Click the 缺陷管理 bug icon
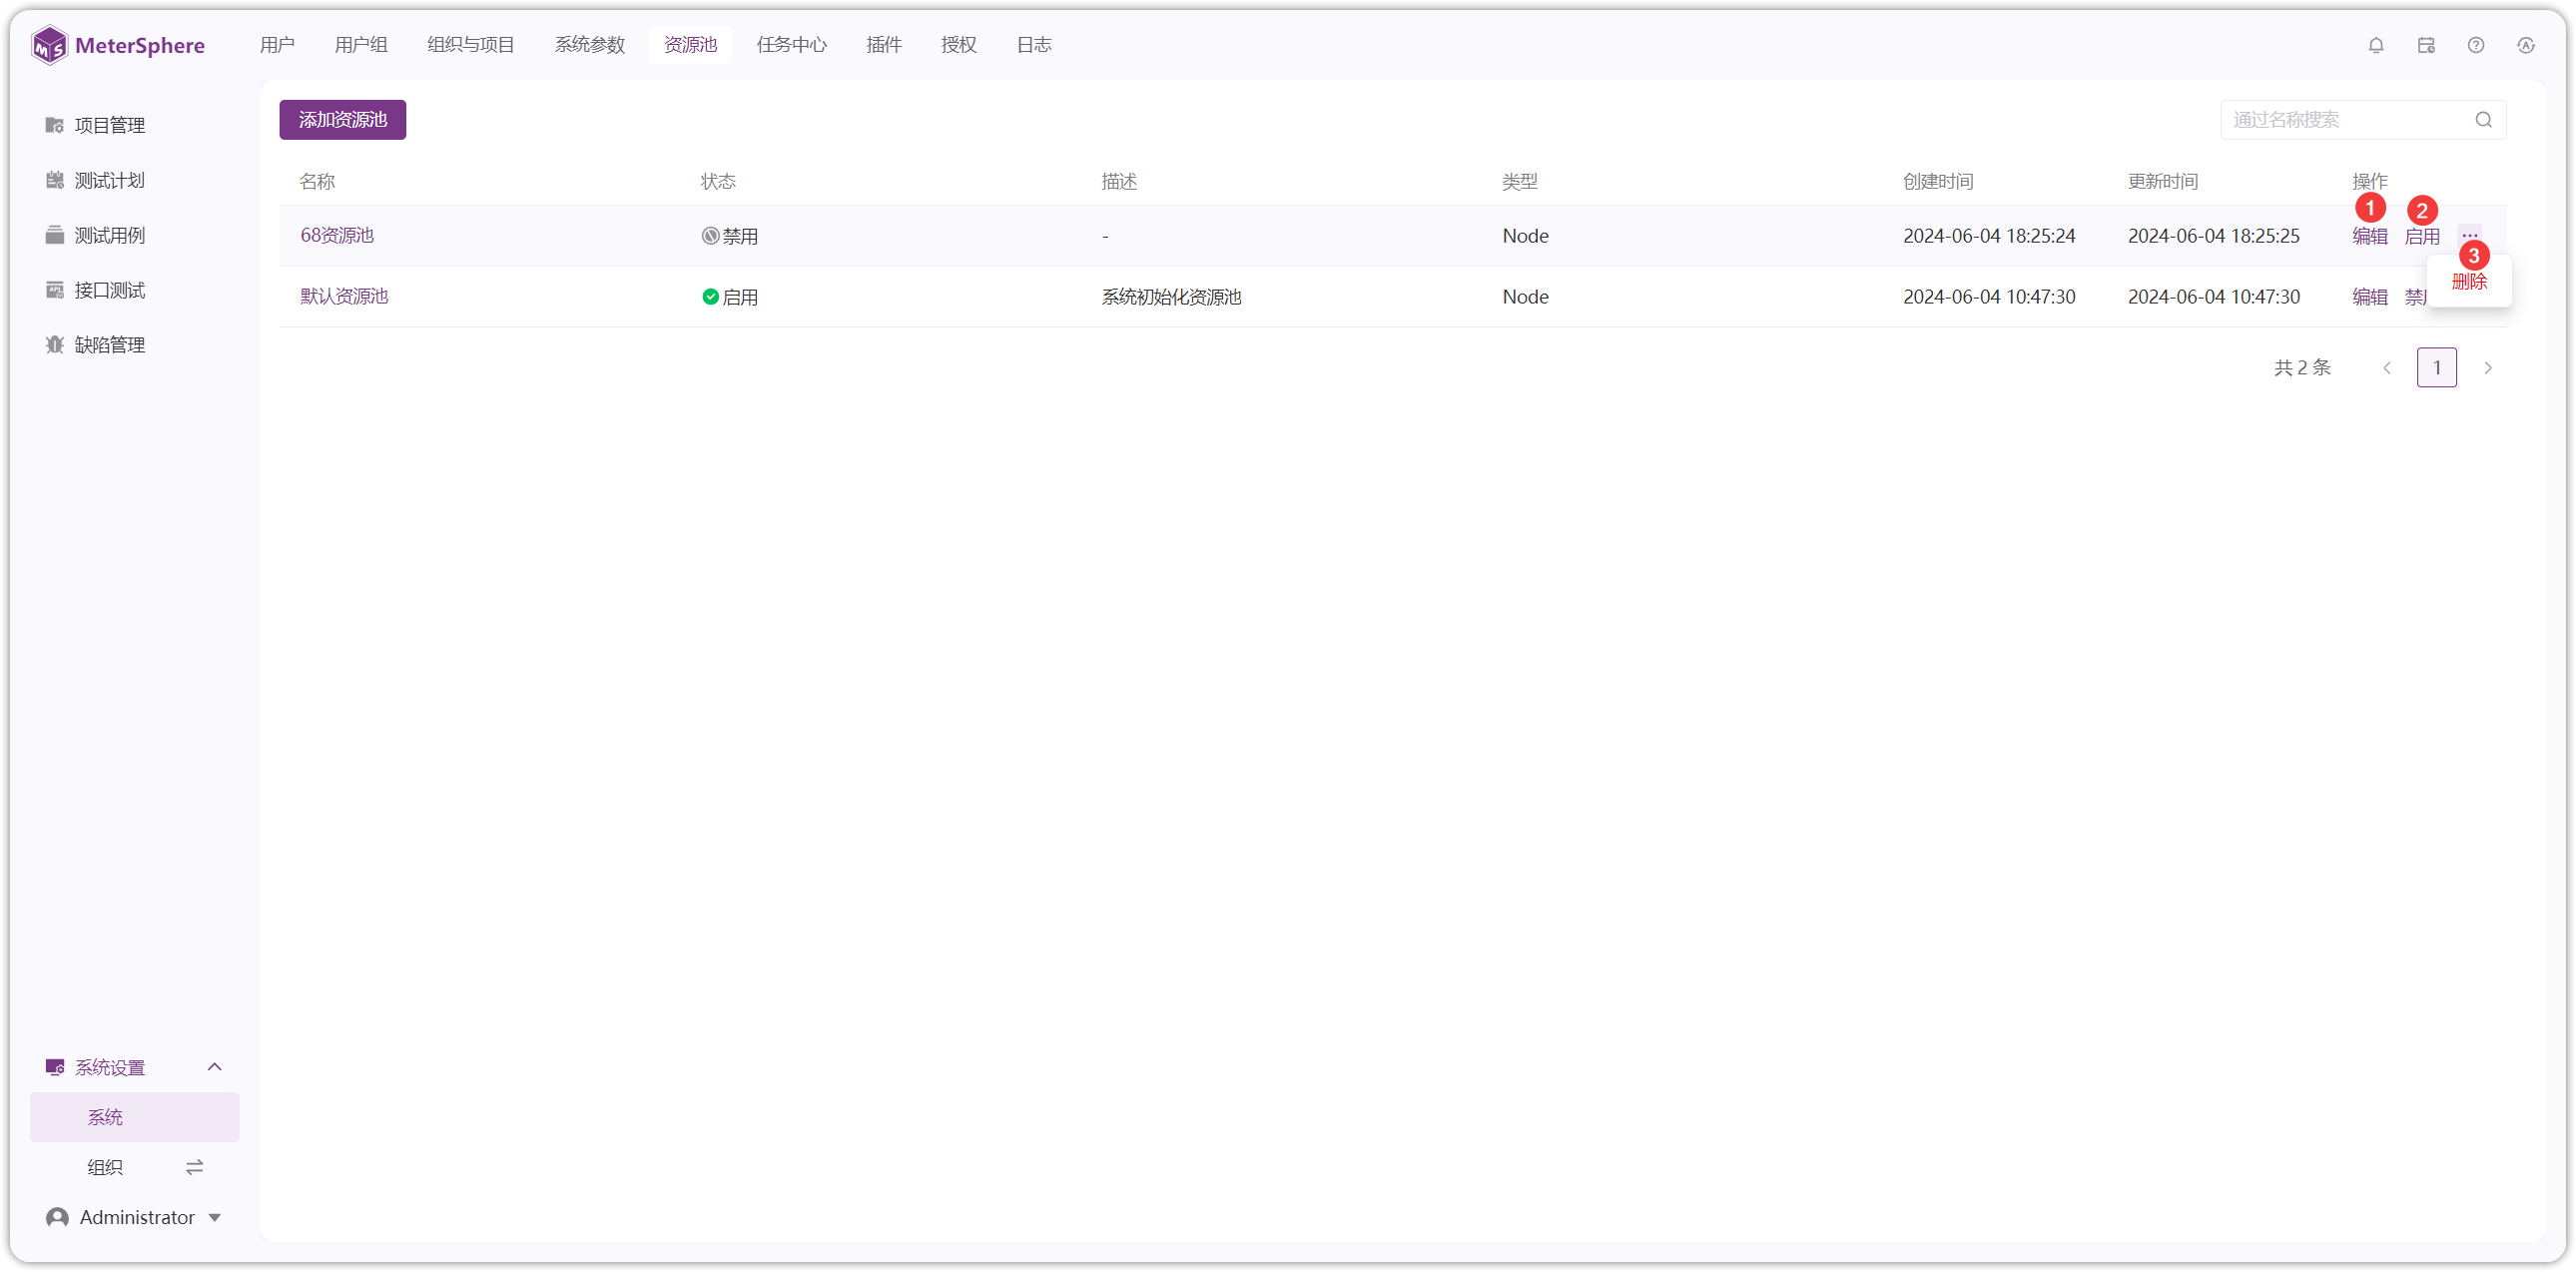This screenshot has height=1272, width=2576. pos(55,345)
